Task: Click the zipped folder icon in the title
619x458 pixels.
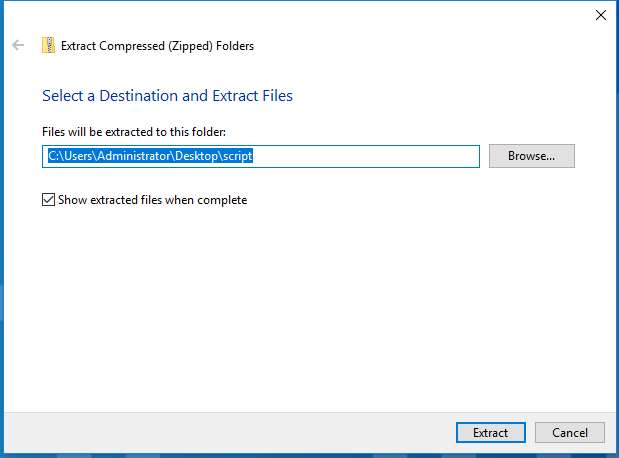Action: pyautogui.click(x=48, y=45)
